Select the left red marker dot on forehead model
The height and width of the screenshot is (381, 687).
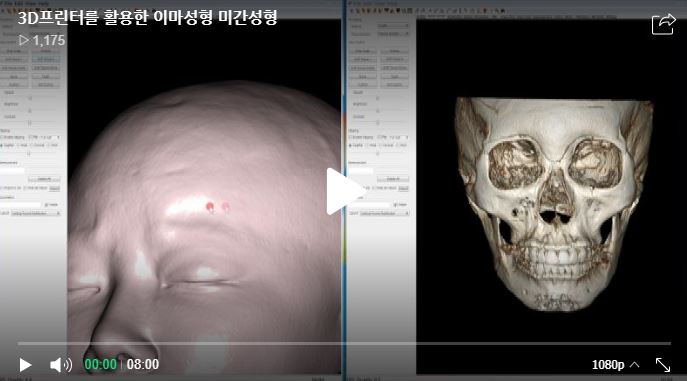point(210,206)
